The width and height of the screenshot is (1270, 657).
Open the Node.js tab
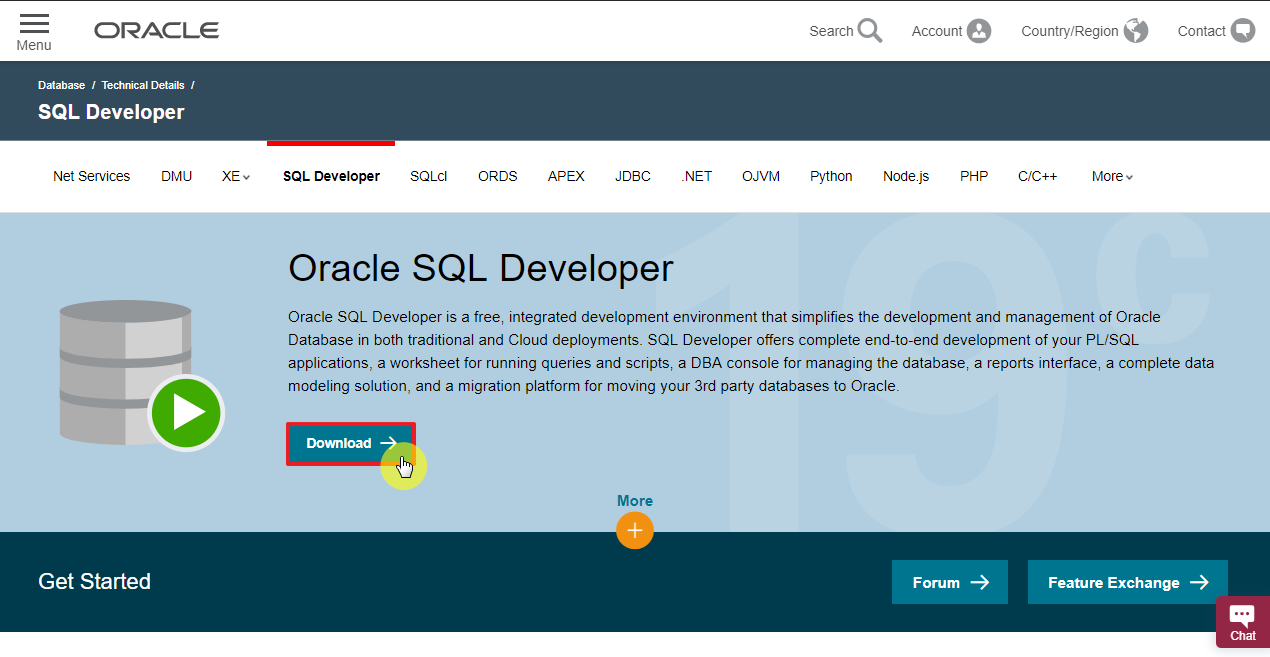906,176
